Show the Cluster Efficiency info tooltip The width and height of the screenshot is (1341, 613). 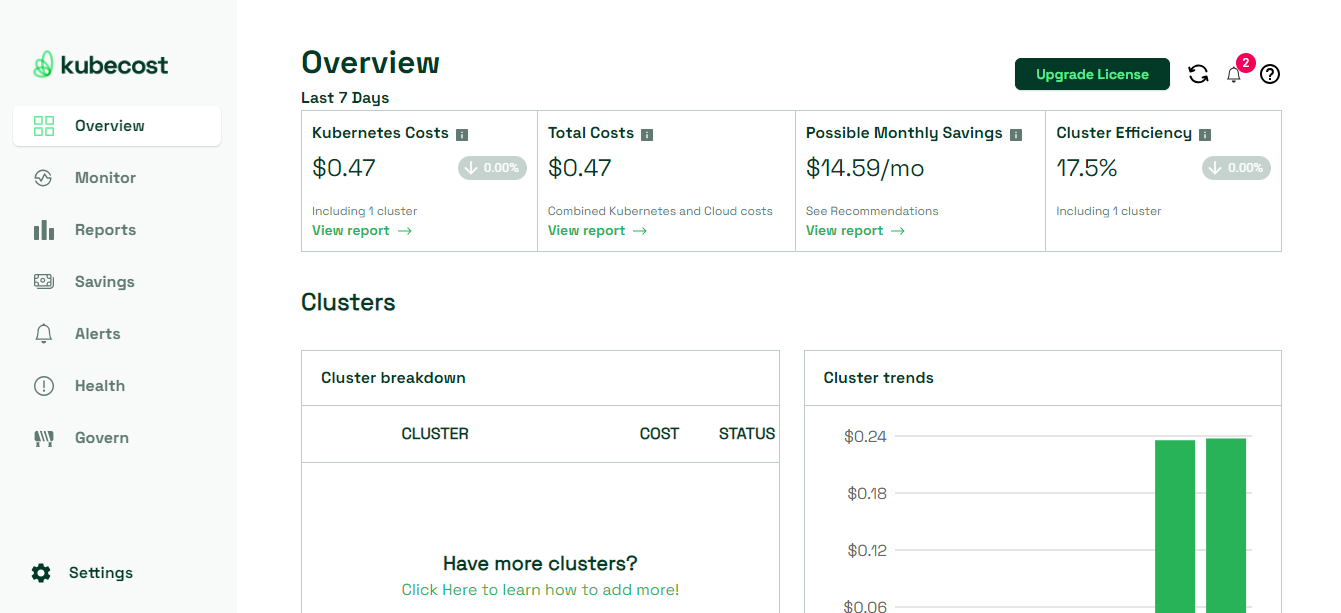1205,133
